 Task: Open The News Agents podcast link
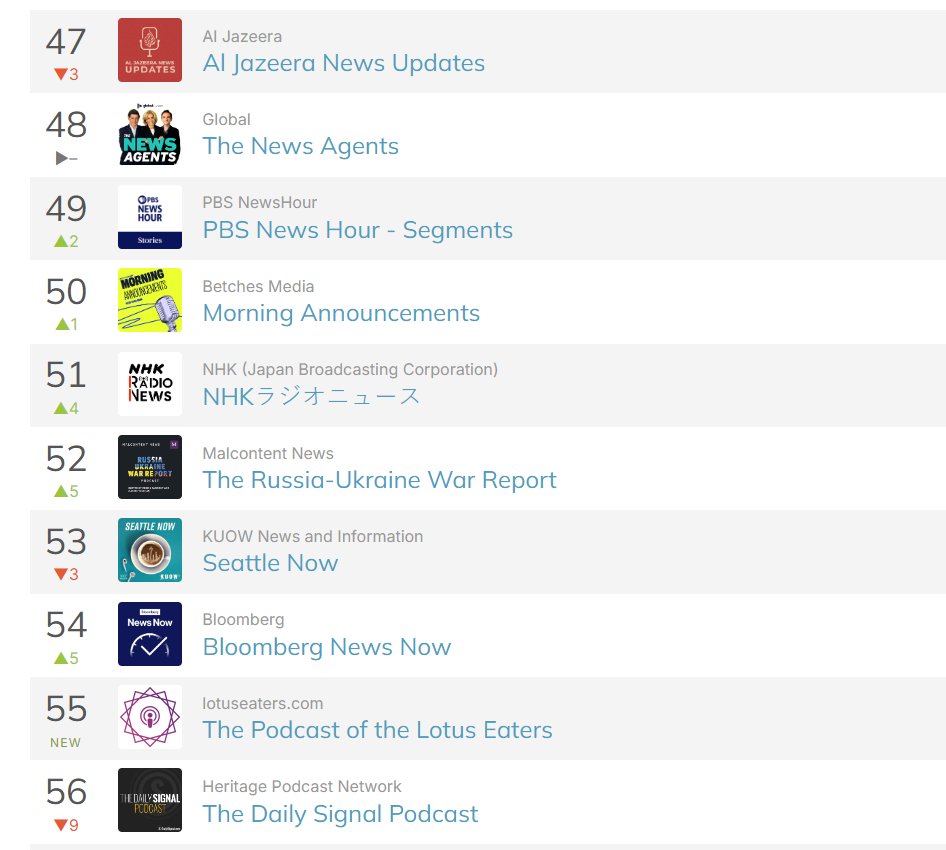click(300, 146)
